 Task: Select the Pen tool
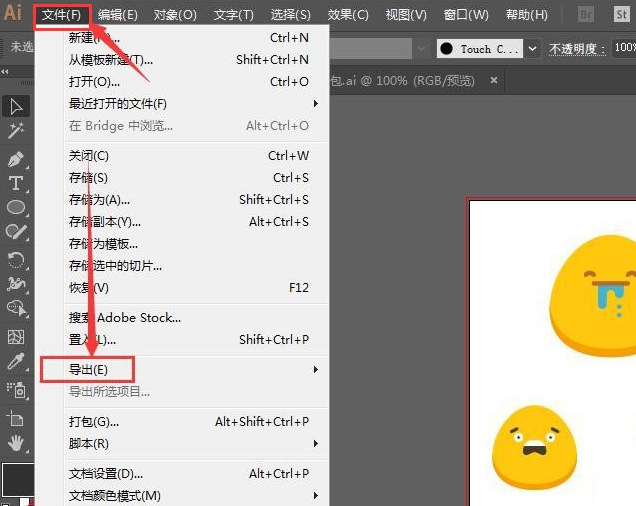[16, 159]
